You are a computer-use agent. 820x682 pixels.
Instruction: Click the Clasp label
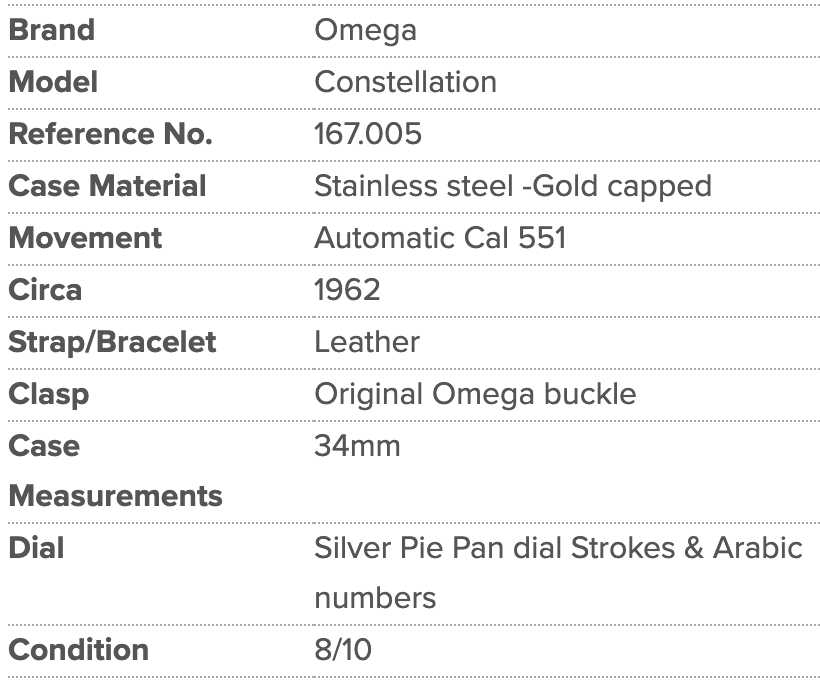coord(49,395)
